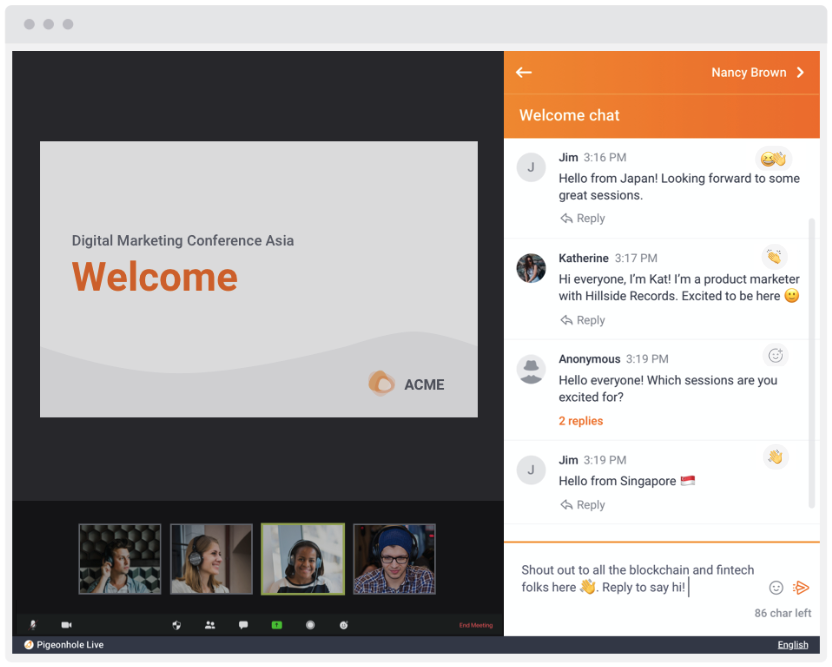The height and width of the screenshot is (667, 832).
Task: Open the meeting chat bubble icon
Action: [244, 625]
